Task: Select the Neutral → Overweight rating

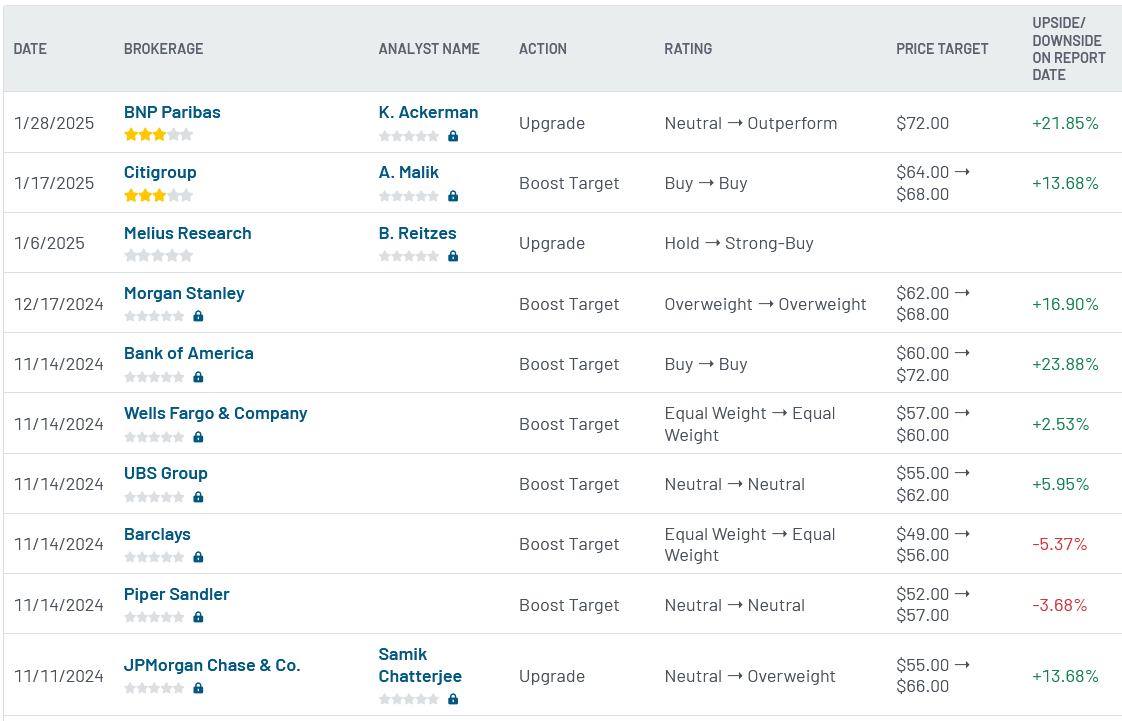Action: click(x=749, y=676)
